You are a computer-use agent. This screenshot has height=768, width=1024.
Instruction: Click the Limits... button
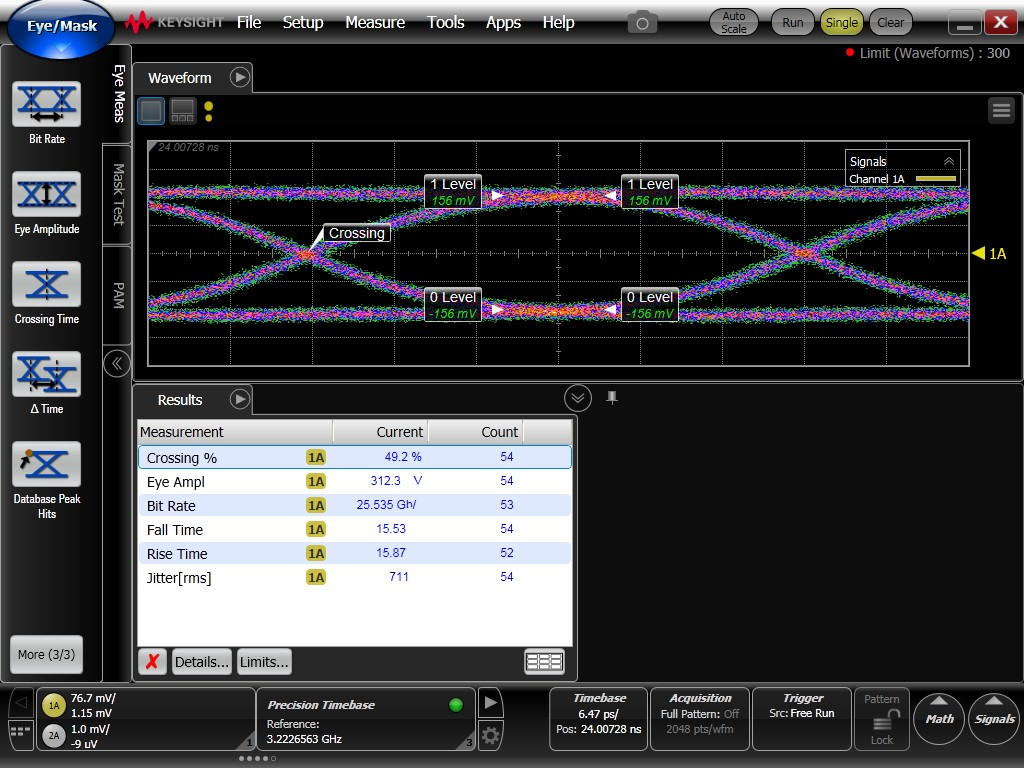[x=264, y=661]
